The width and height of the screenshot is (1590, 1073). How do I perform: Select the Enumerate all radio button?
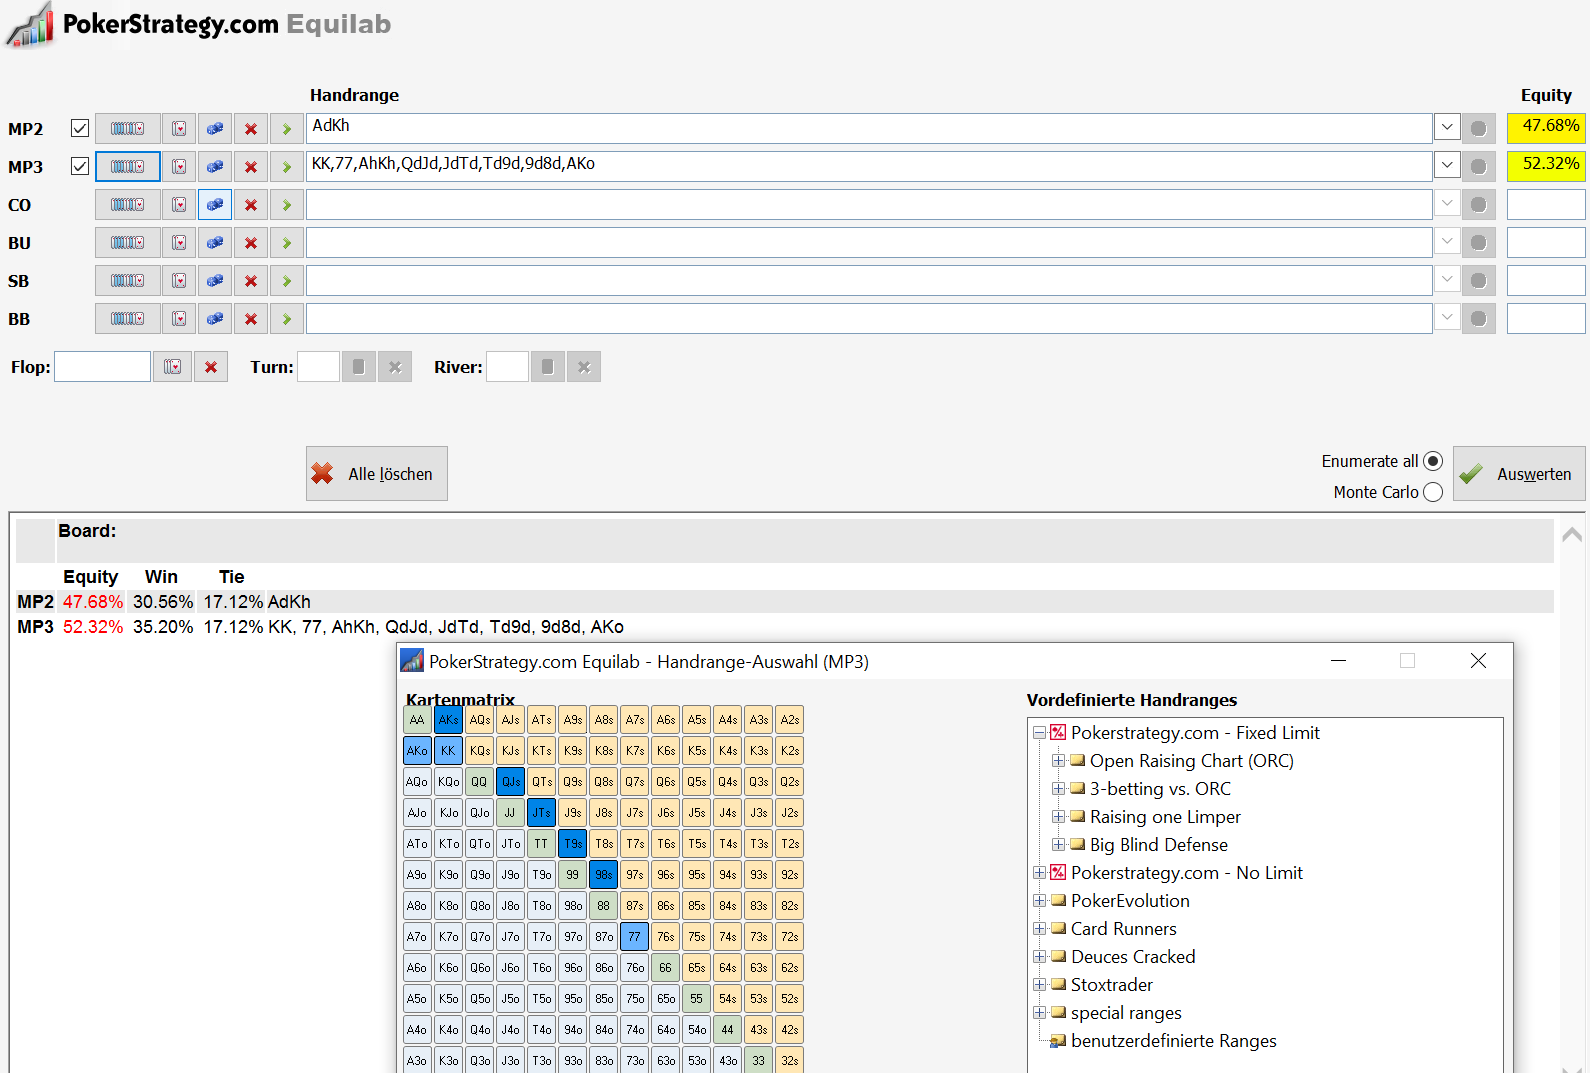(x=1433, y=461)
